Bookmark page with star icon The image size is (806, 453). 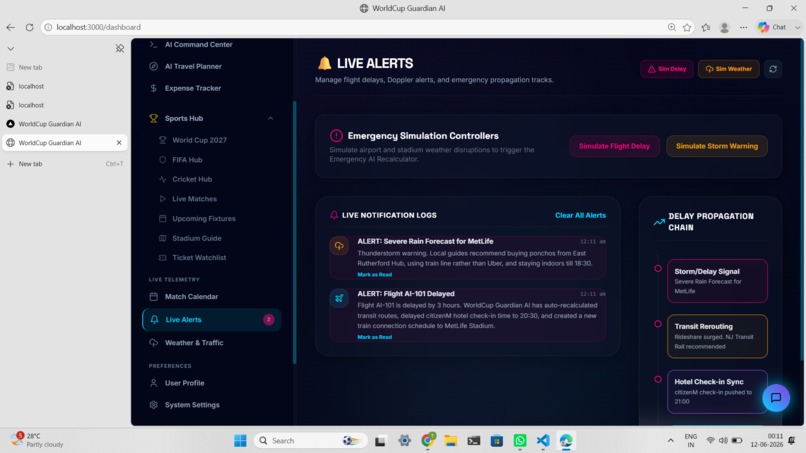[687, 27]
